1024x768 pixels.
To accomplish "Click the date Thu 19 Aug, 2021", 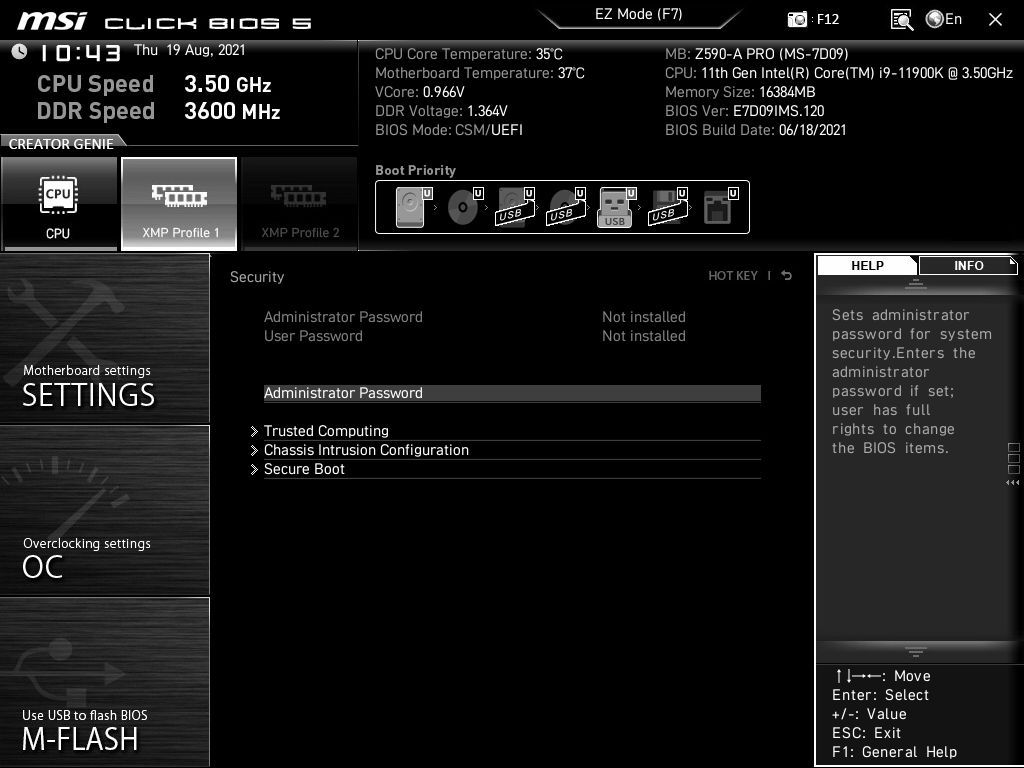I will point(189,50).
